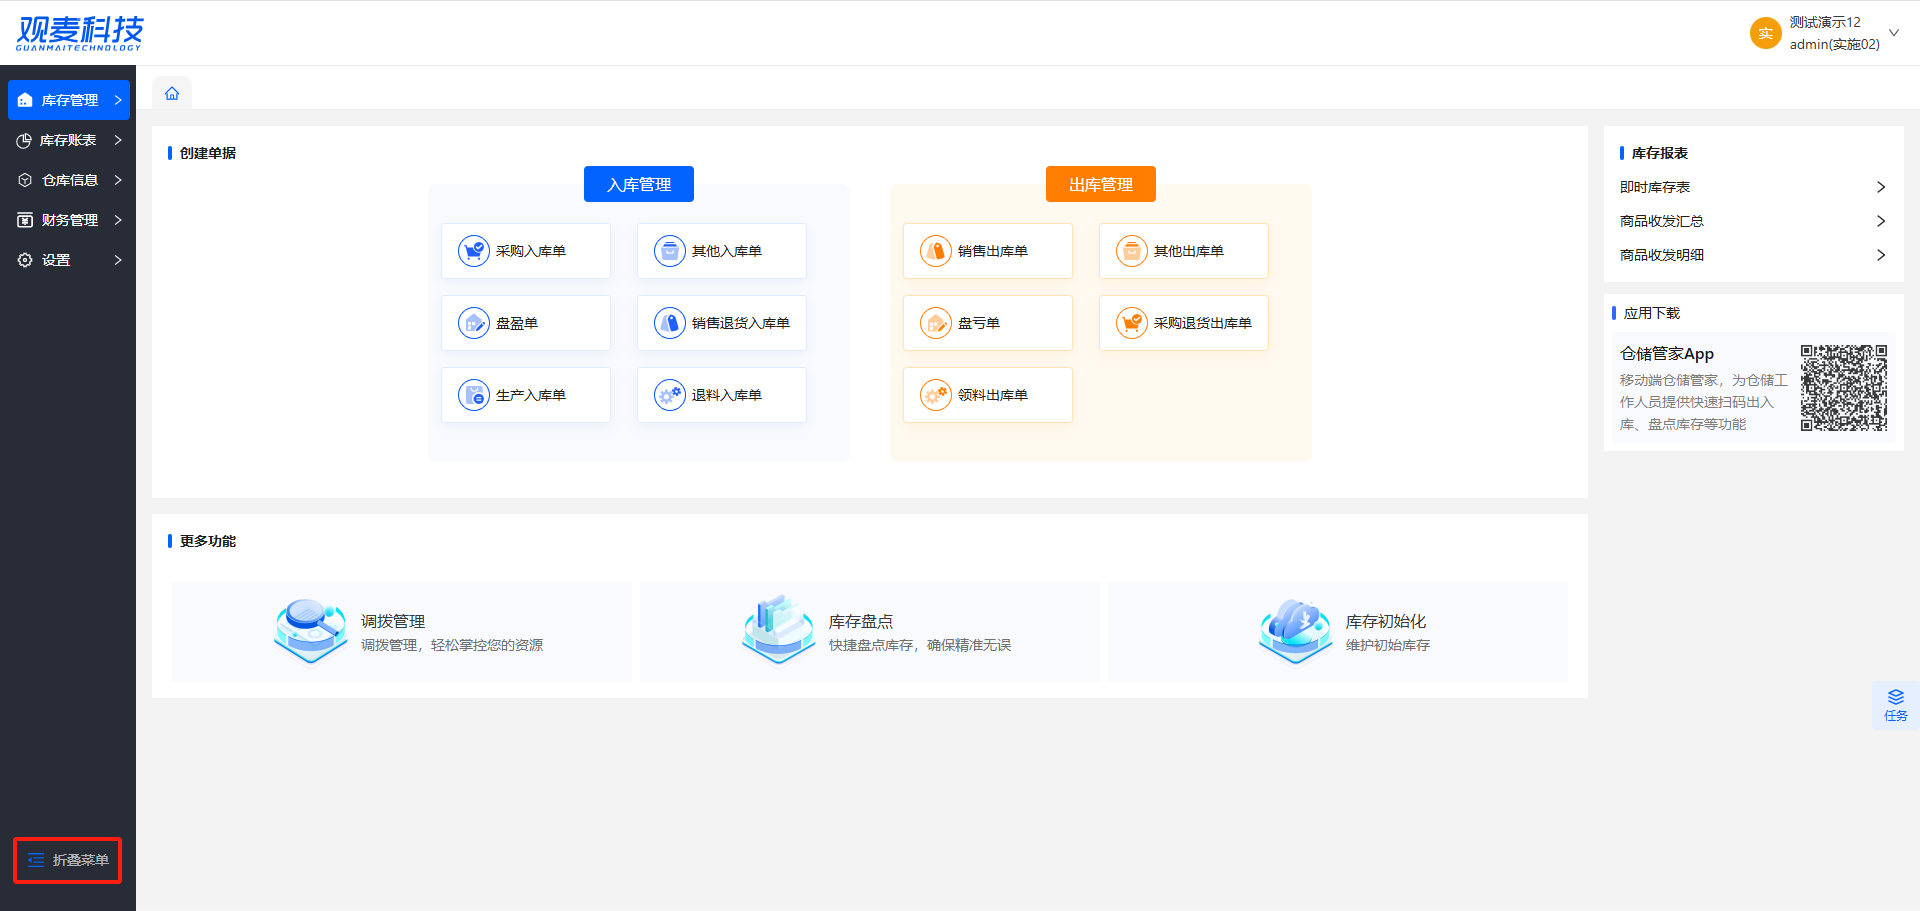Open the 库存盘点 card title
This screenshot has height=911, width=1920.
click(861, 621)
